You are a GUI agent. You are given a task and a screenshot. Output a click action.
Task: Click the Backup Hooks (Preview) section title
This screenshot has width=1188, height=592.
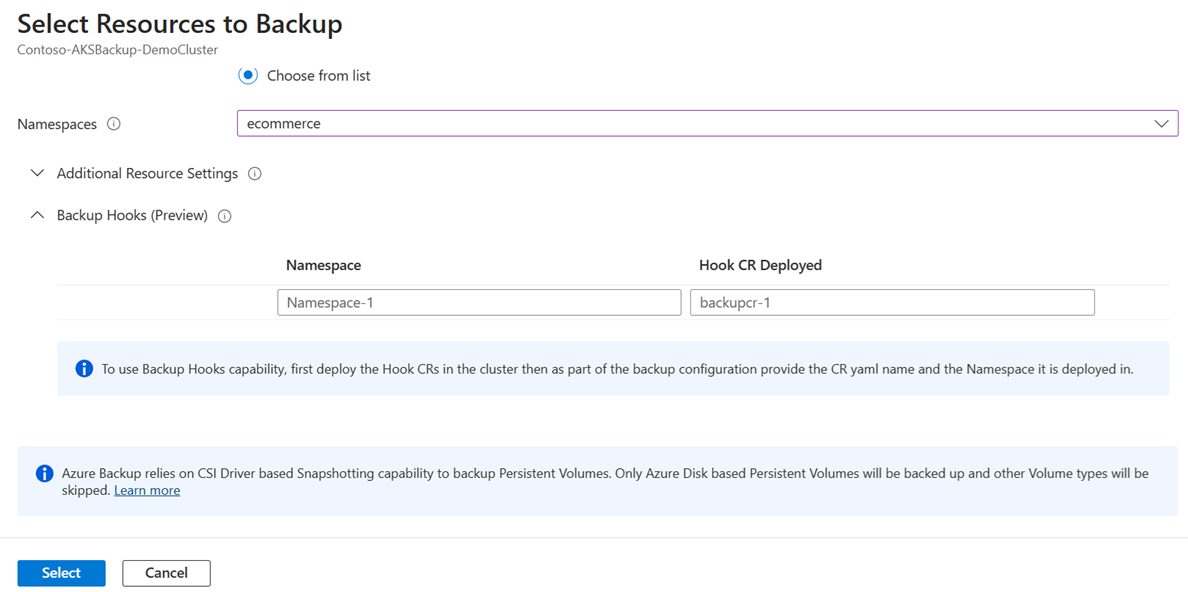tap(132, 215)
